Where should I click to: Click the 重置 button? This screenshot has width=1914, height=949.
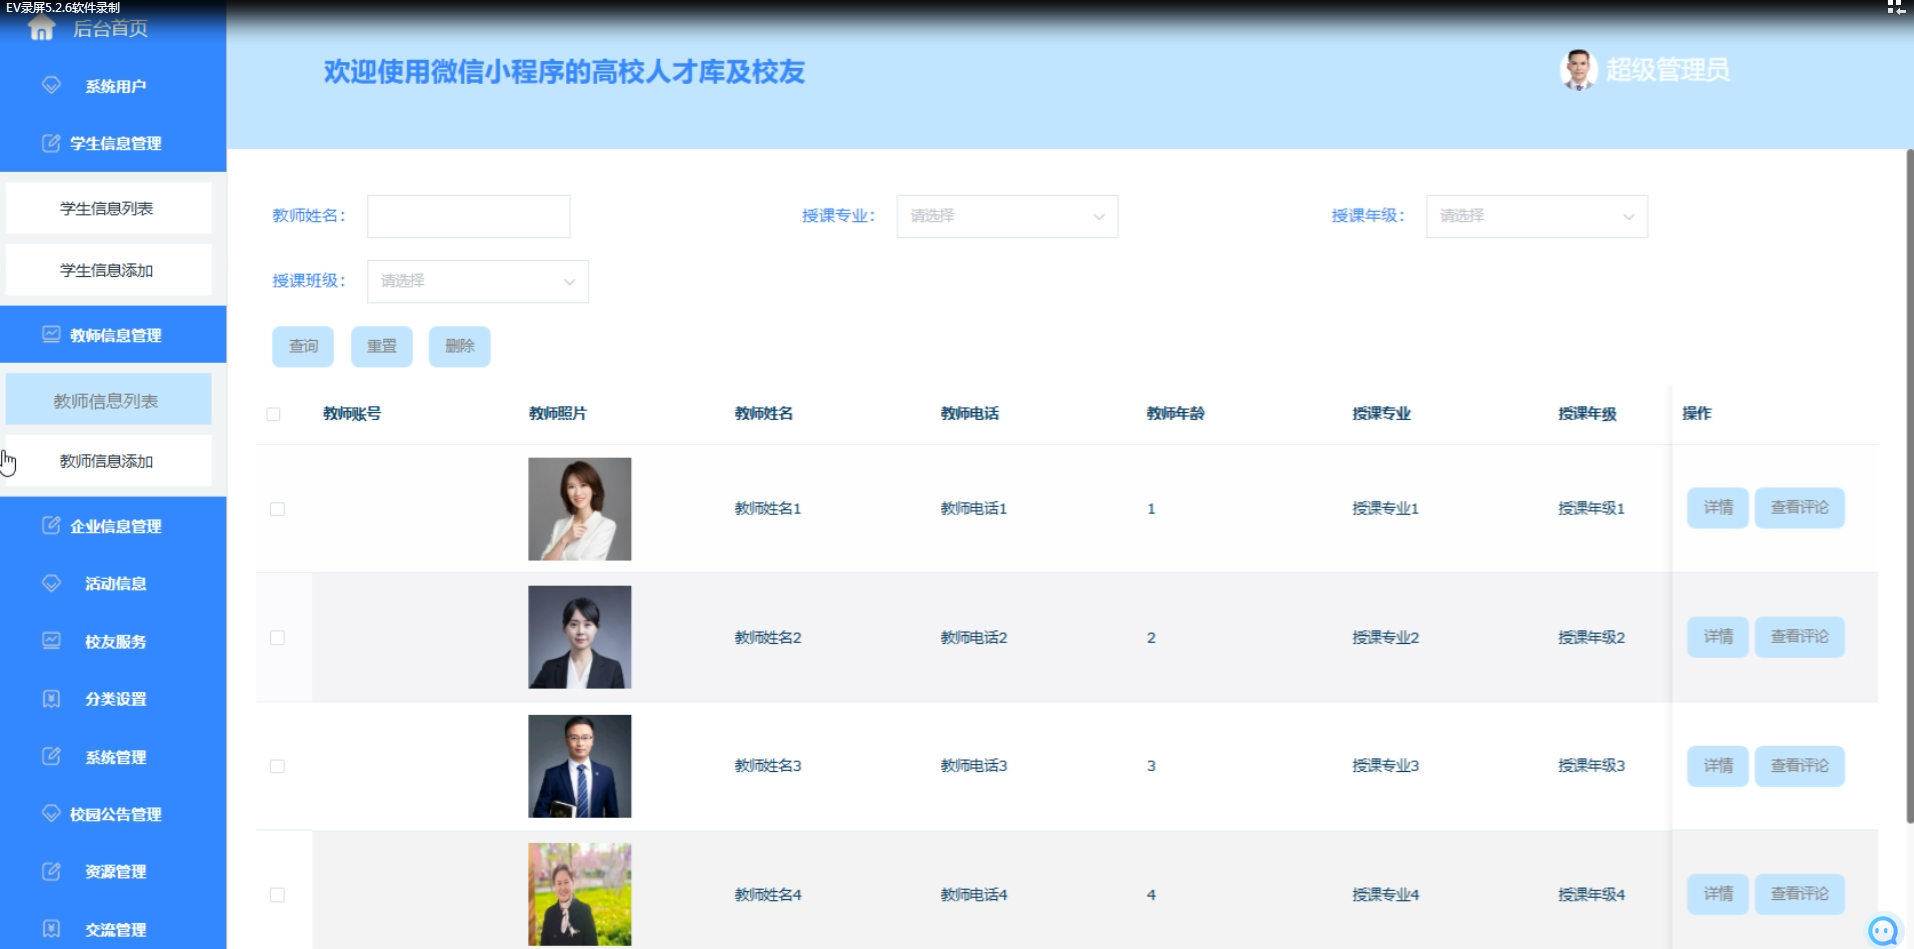coord(381,346)
